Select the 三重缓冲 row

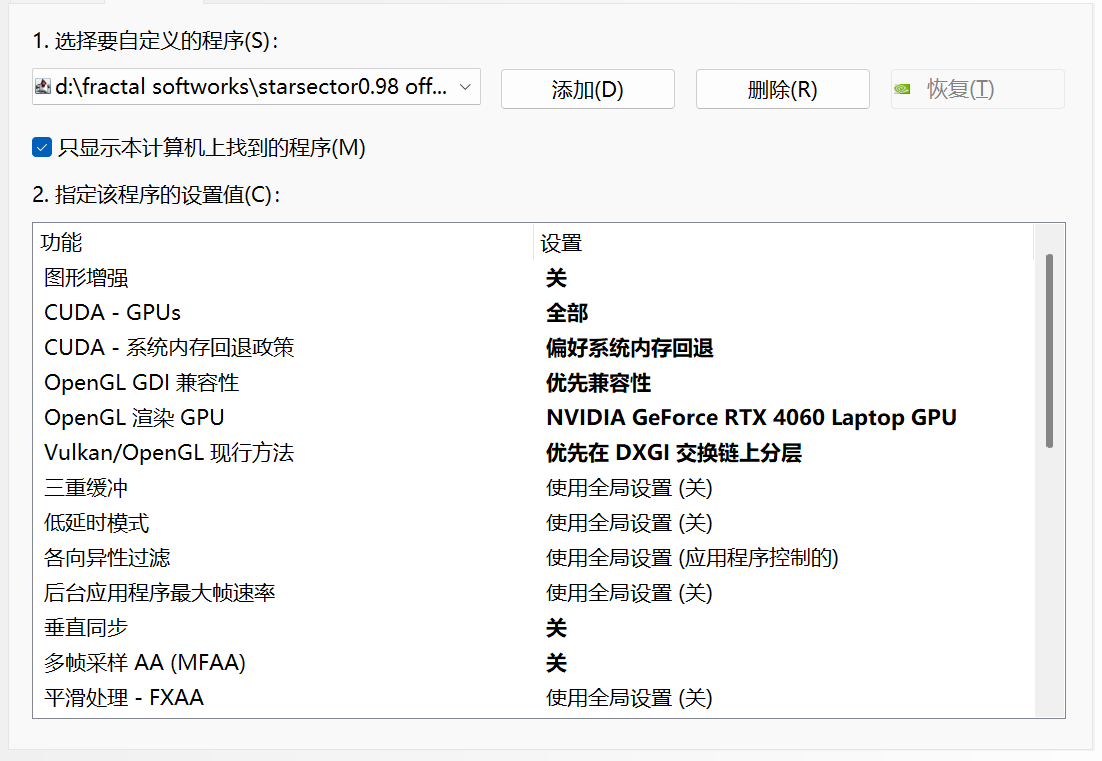click(x=533, y=488)
